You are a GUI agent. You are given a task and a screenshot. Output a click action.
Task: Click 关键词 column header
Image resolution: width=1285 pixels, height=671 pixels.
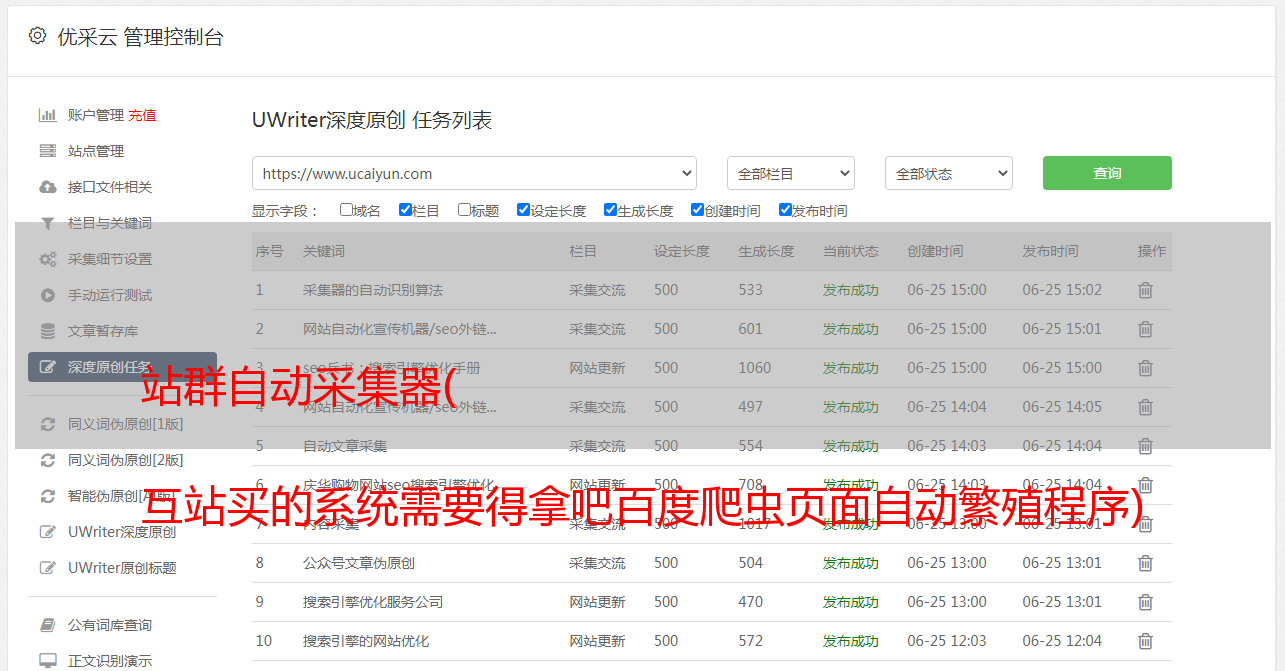click(324, 251)
